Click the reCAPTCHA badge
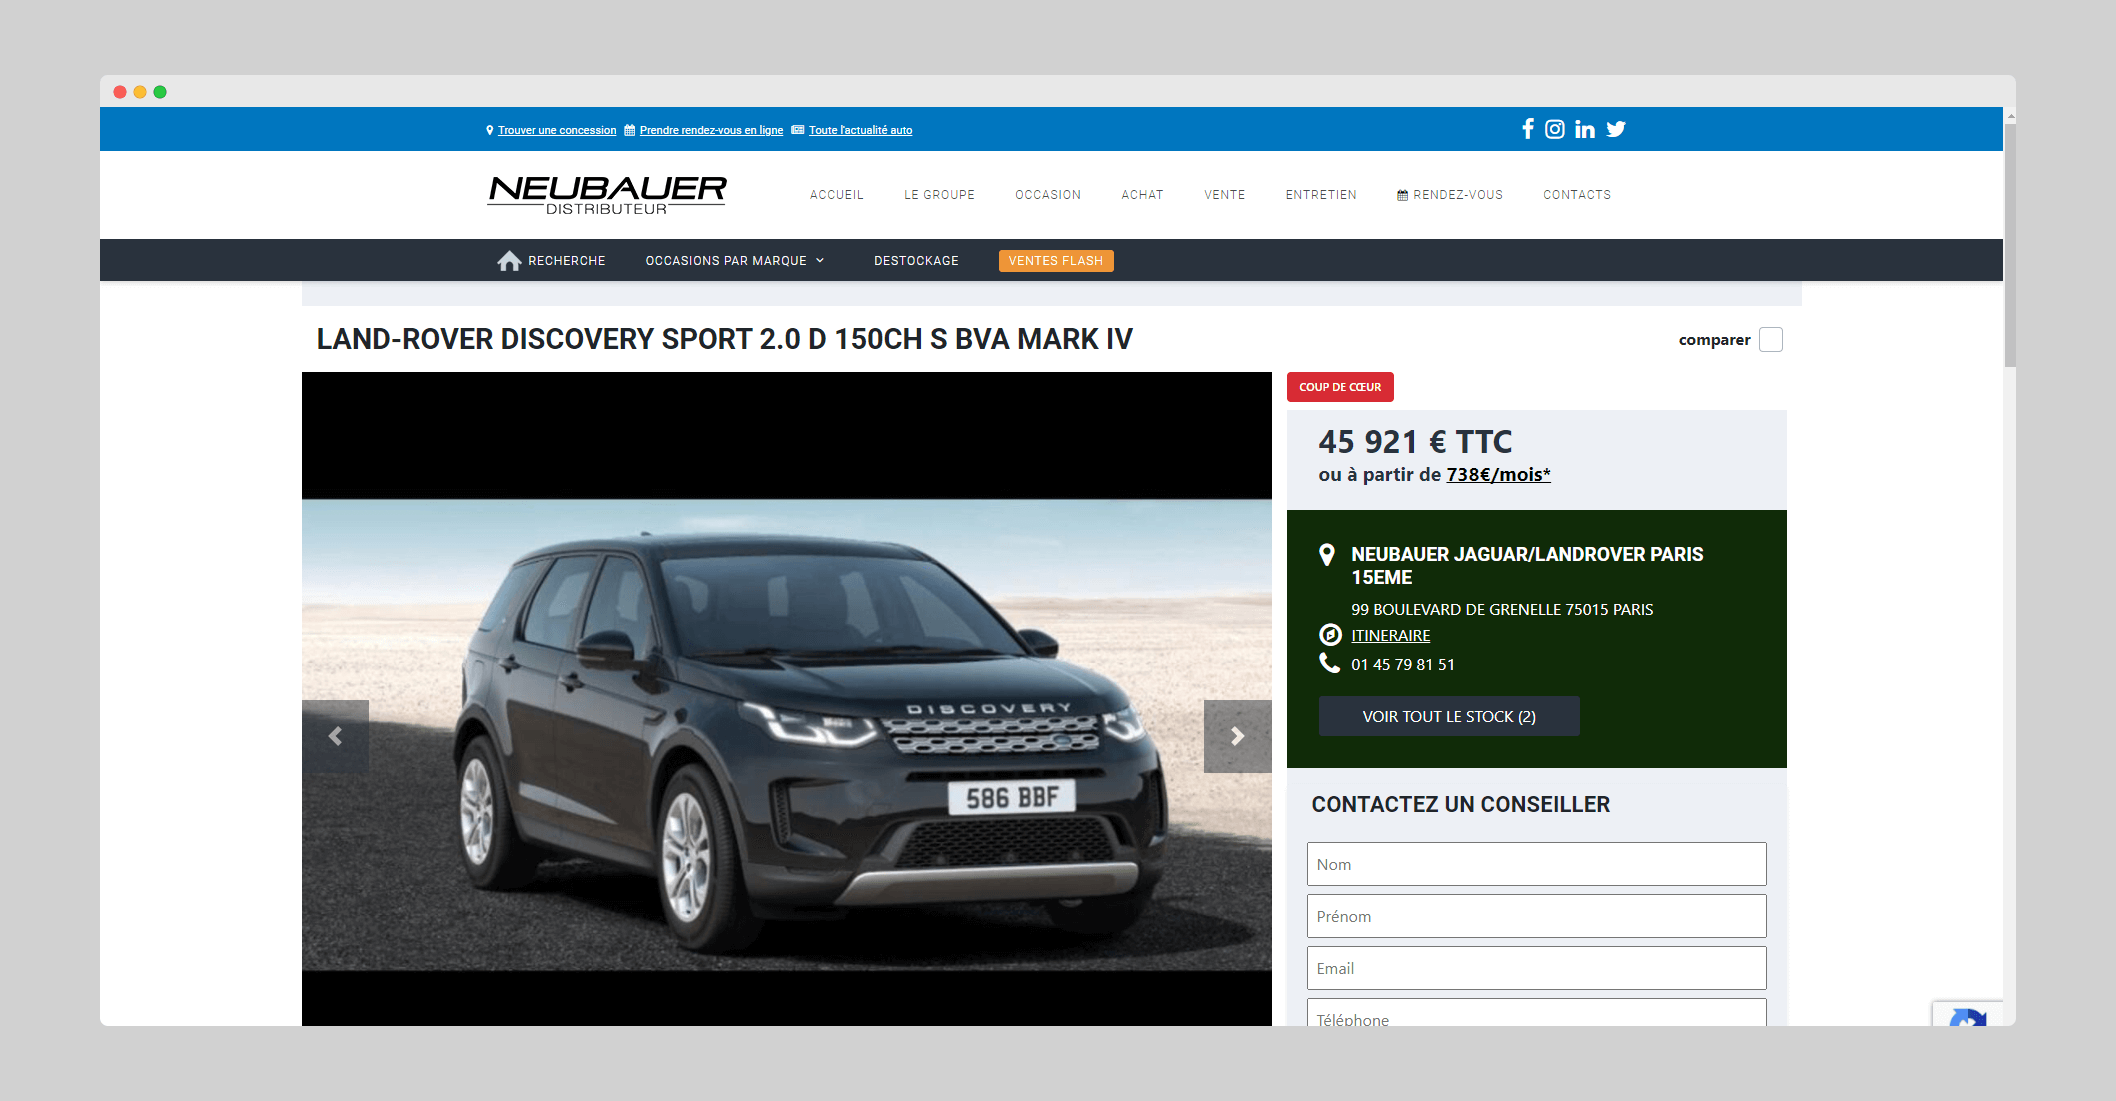Screen dimensions: 2116x1101 [1968, 1014]
